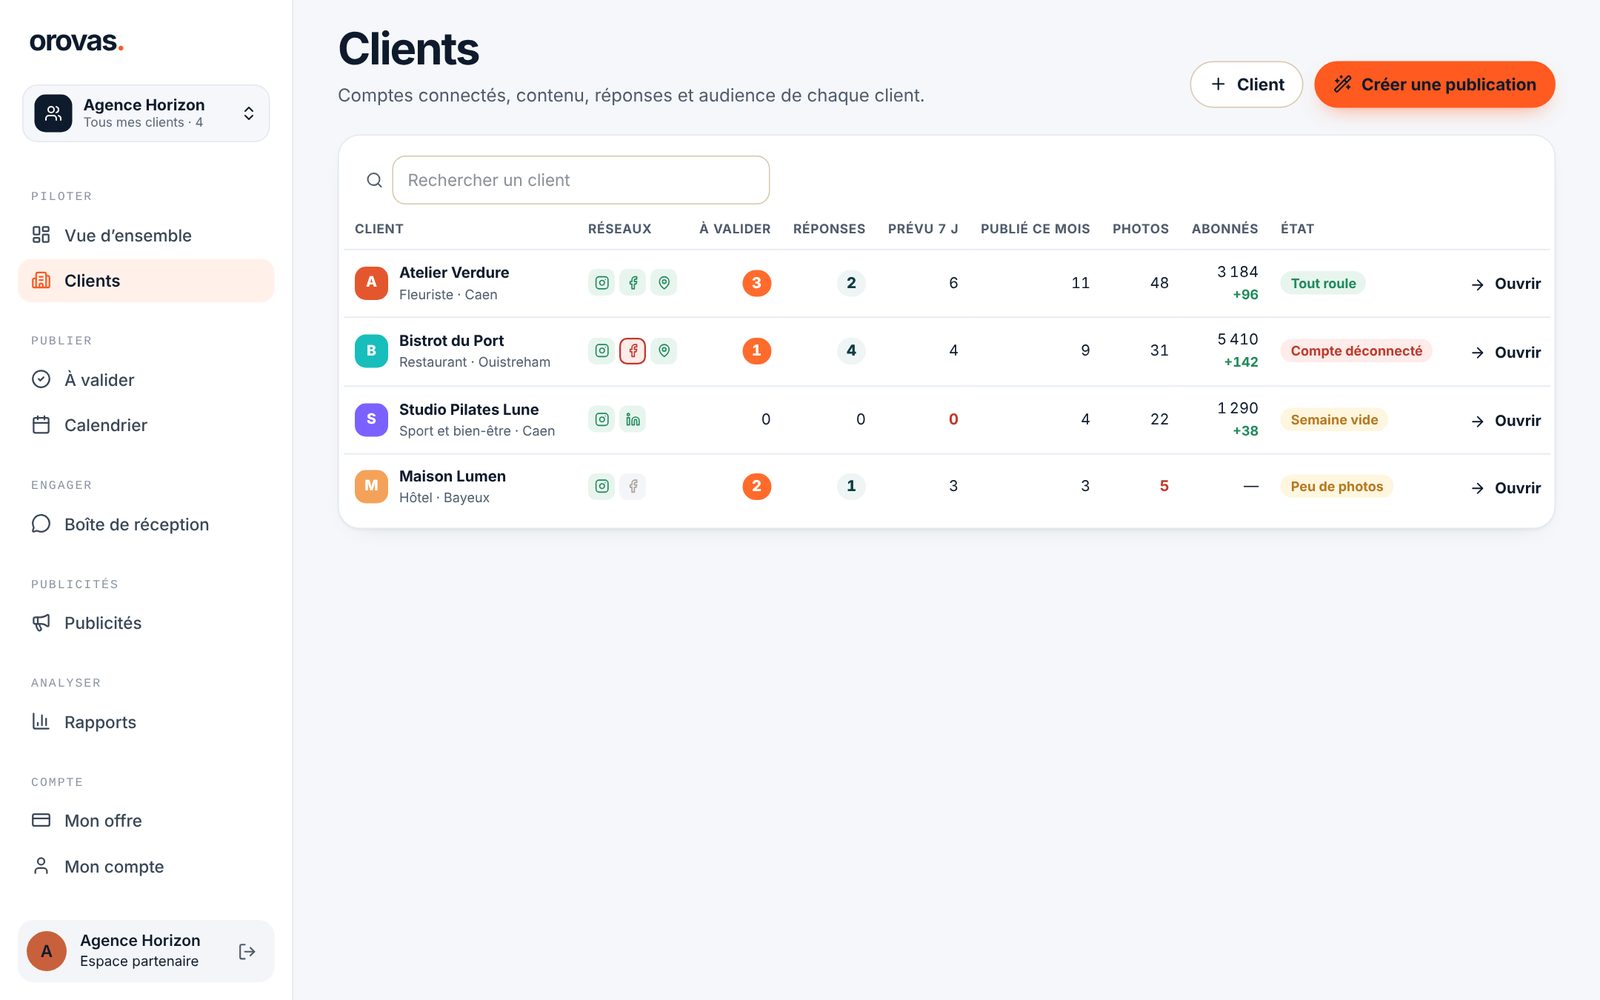1600x1000 pixels.
Task: Open Mon compte page
Action: (146, 867)
